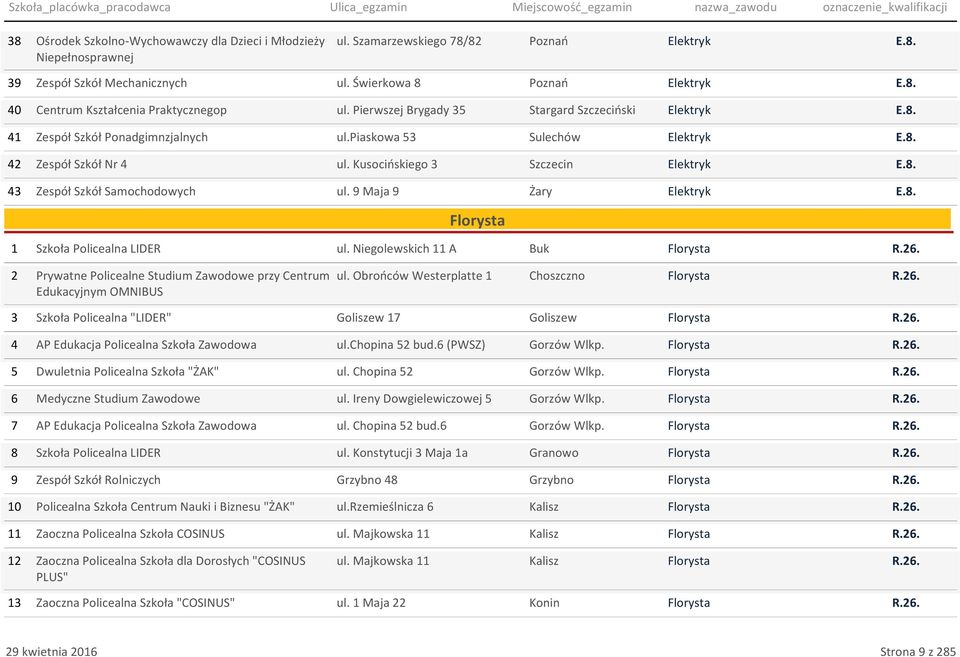This screenshot has height=657, width=960.
Task: Click the Ulica_egzamin column header
Action: coord(369,7)
